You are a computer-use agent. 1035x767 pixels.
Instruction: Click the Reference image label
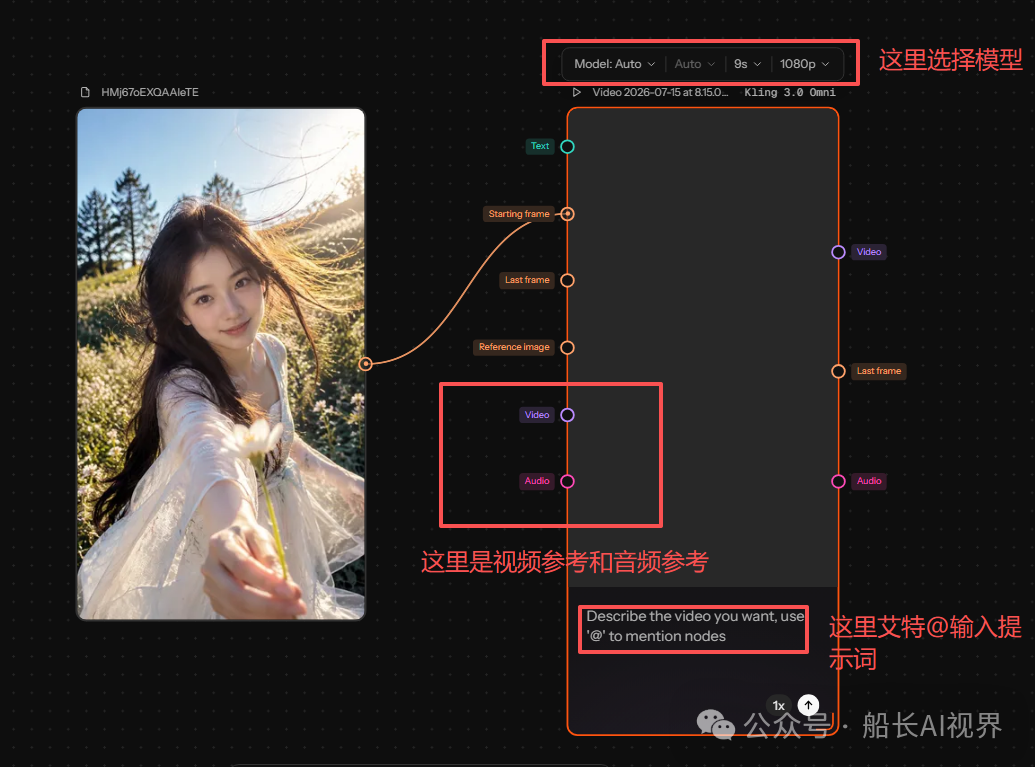coord(514,347)
